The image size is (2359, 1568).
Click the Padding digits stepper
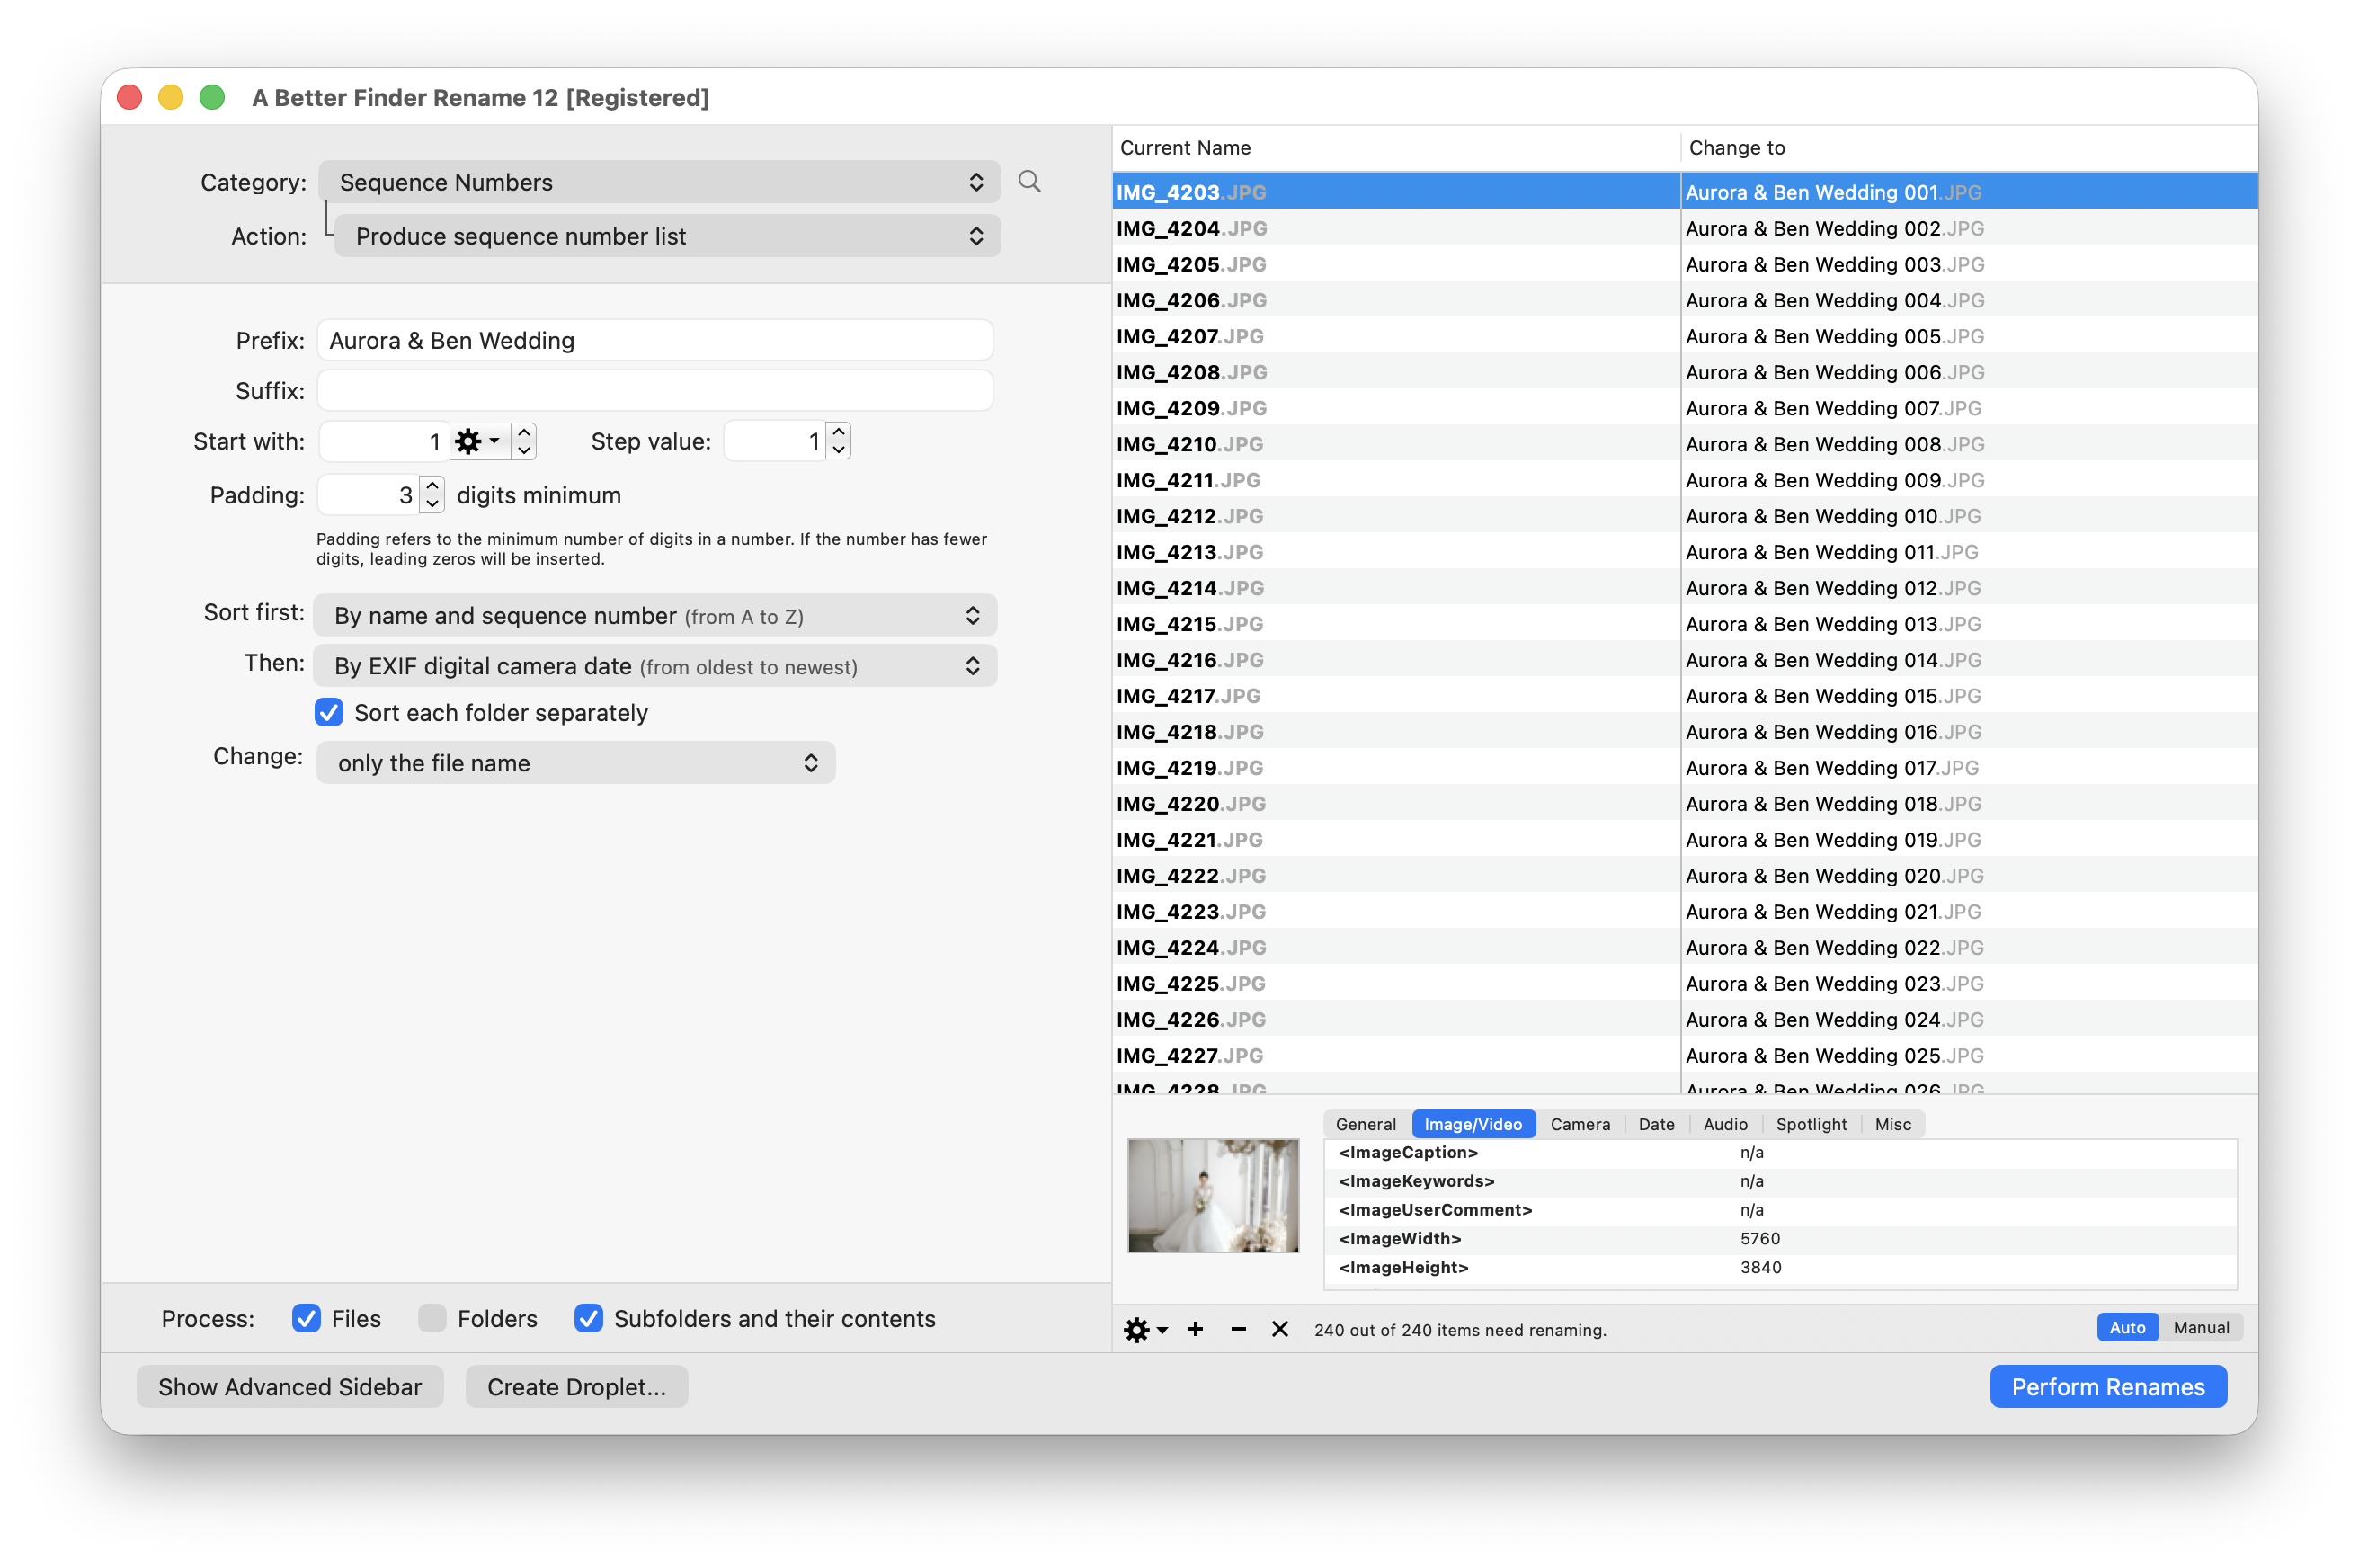432,494
